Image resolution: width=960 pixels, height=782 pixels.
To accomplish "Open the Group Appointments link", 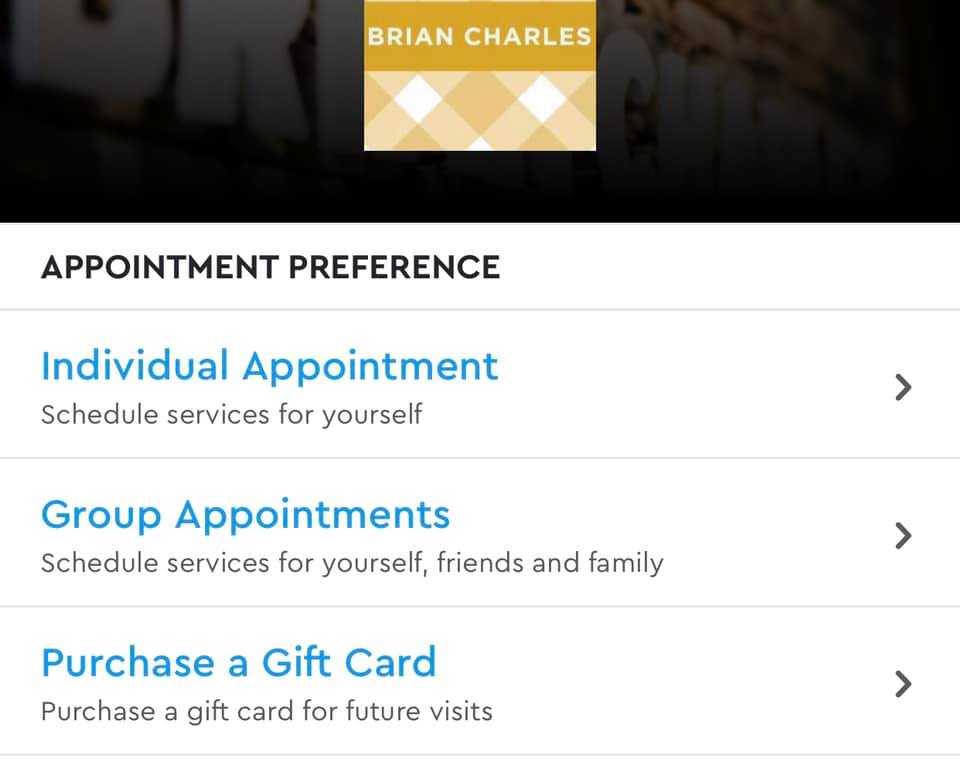I will (x=245, y=515).
